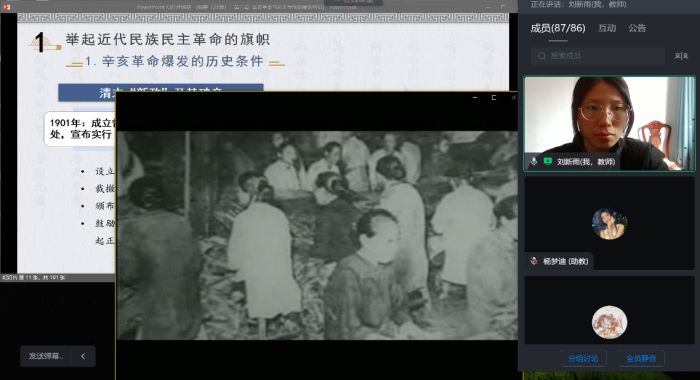
Task: Click the search magnifier icon in members panel
Action: click(x=542, y=56)
